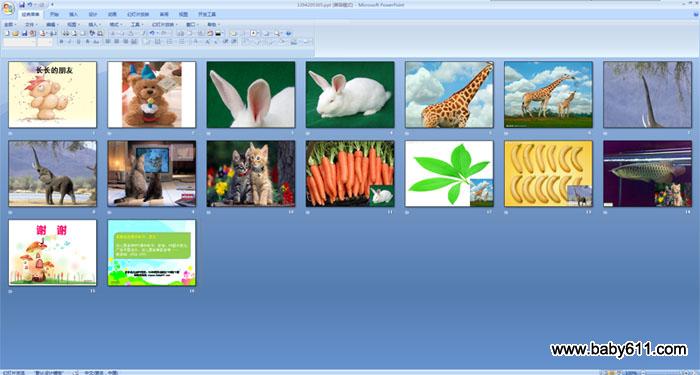The image size is (700, 375).
Task: Click Save icon in quick access toolbar
Action: click(x=22, y=4)
